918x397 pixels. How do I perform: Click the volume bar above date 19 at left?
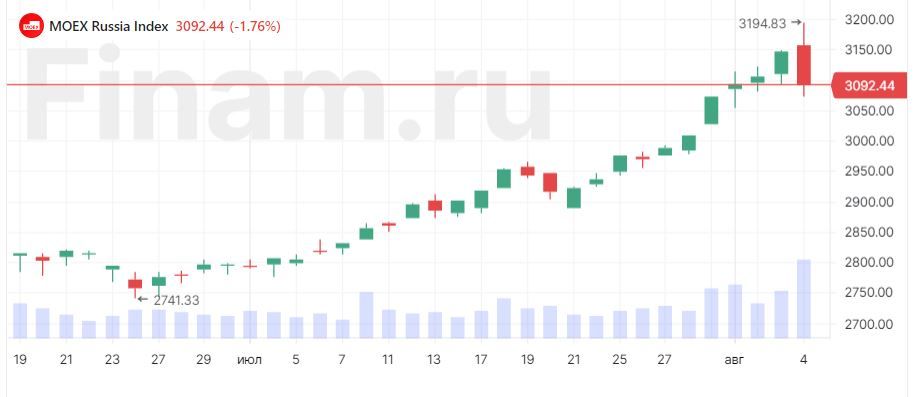pyautogui.click(x=20, y=320)
